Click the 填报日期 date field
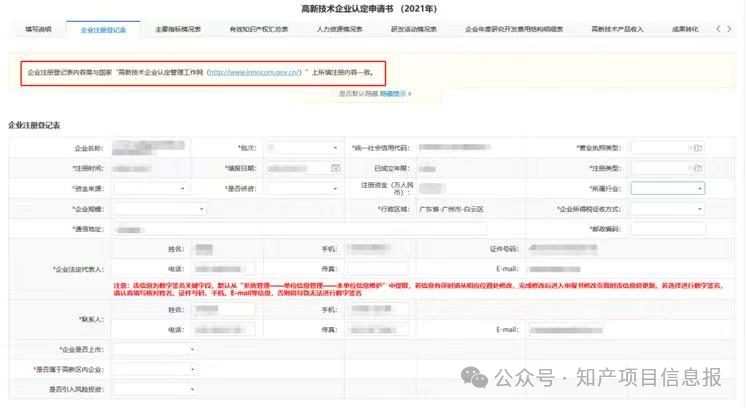The image size is (746, 408). (303, 168)
